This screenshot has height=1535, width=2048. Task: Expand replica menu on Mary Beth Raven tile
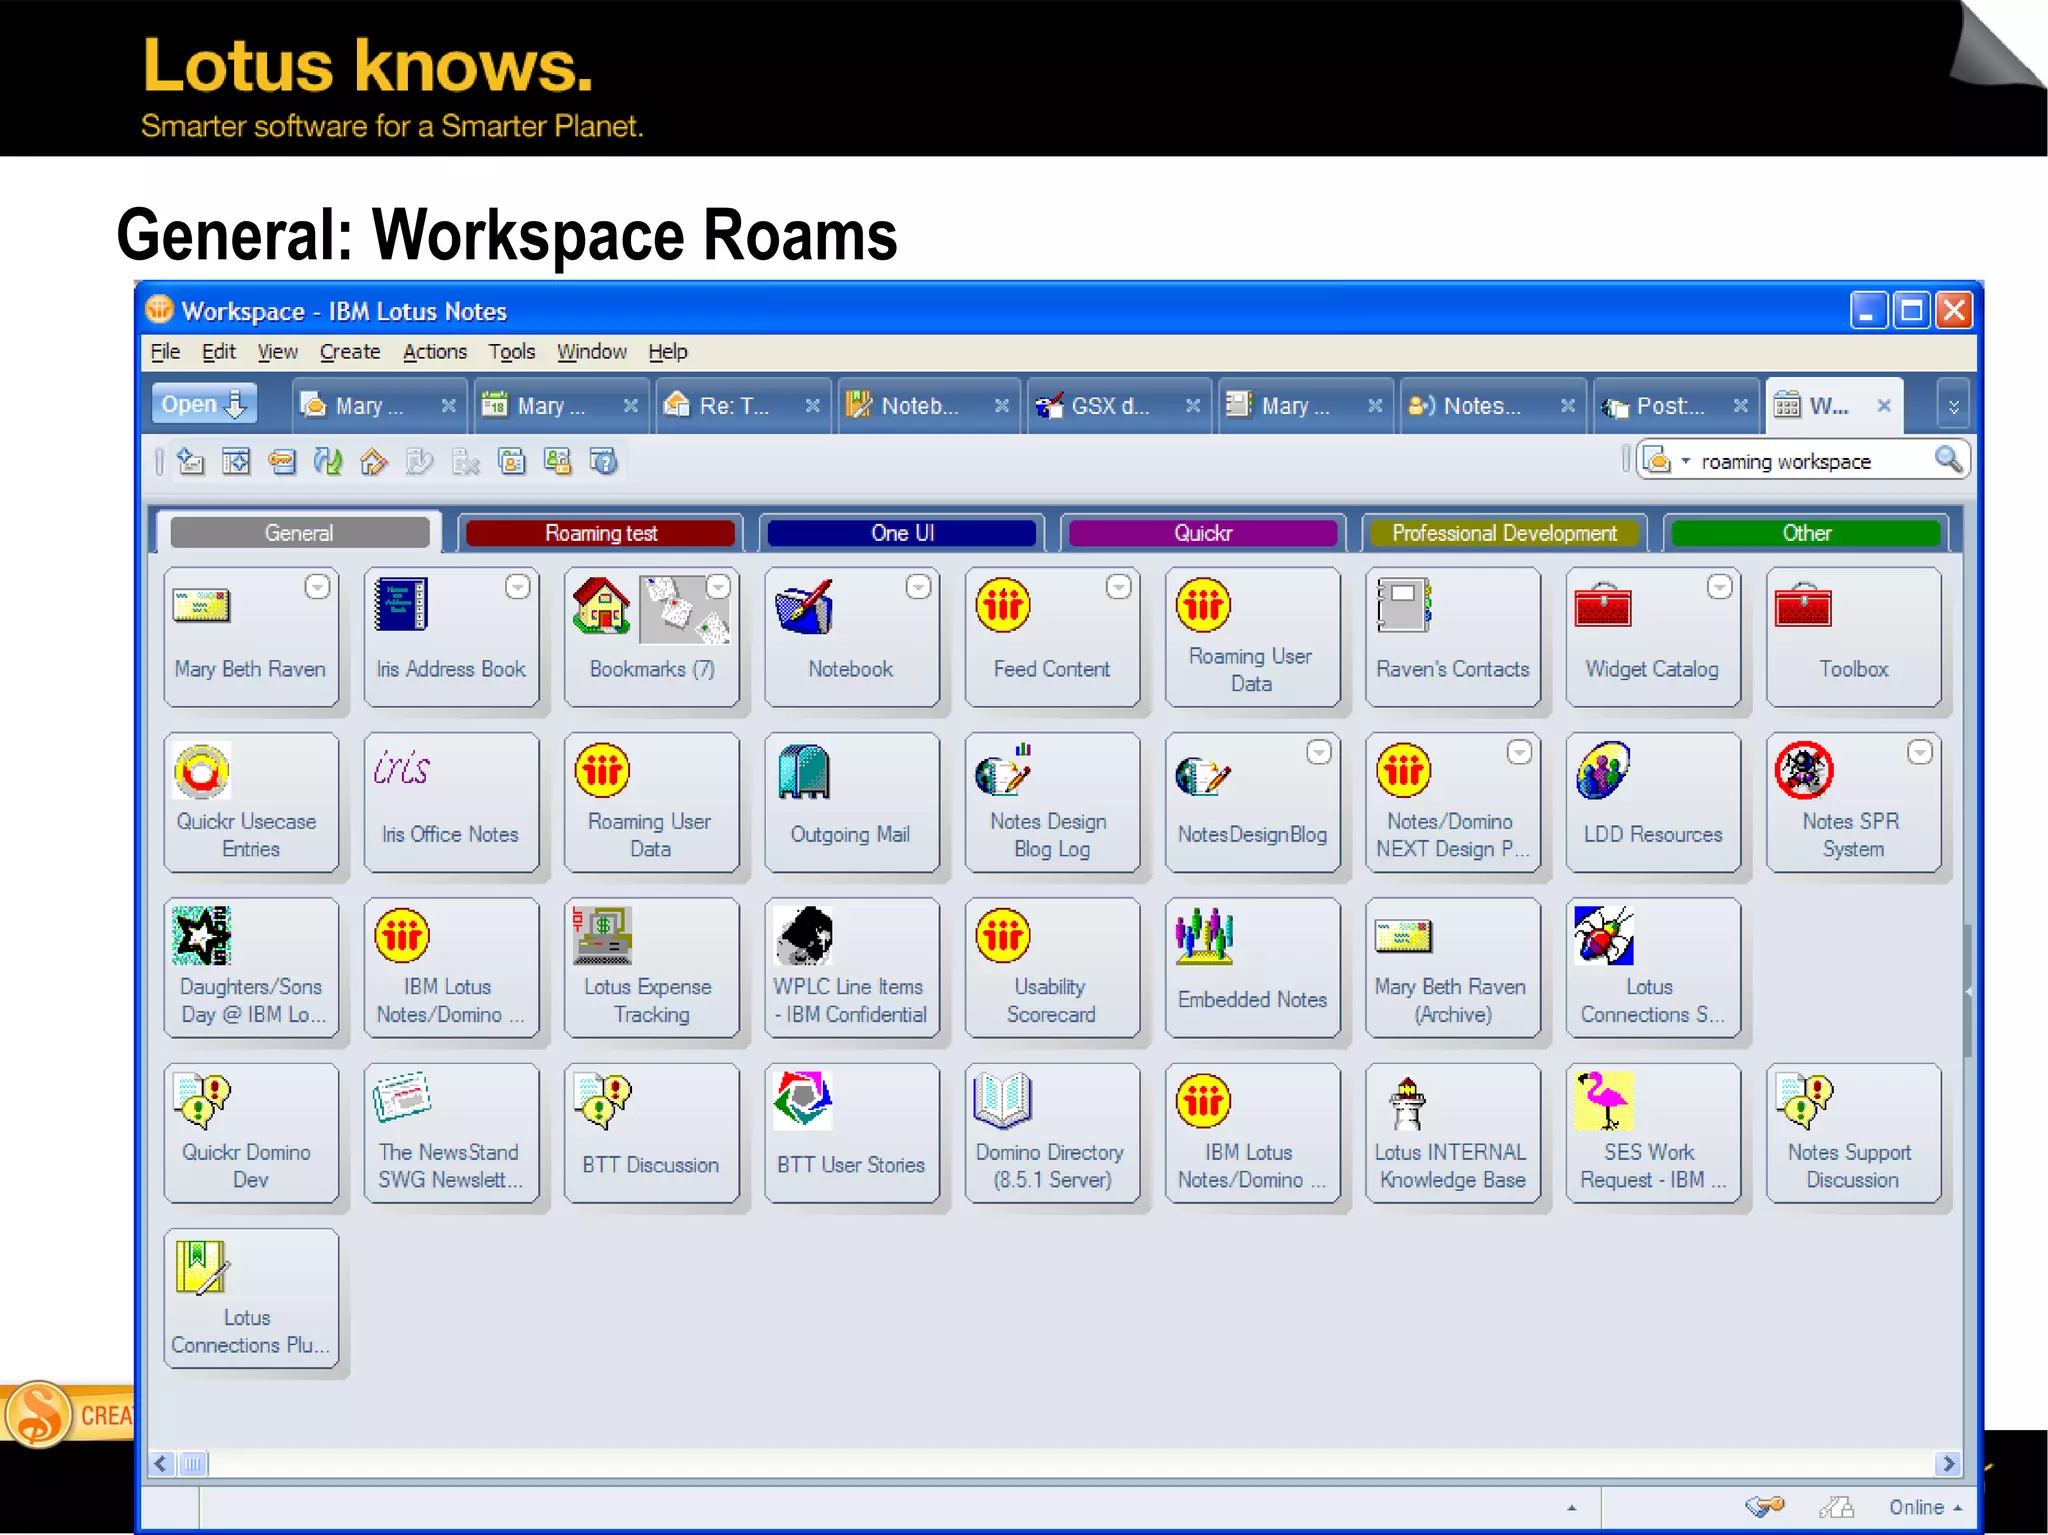point(317,587)
